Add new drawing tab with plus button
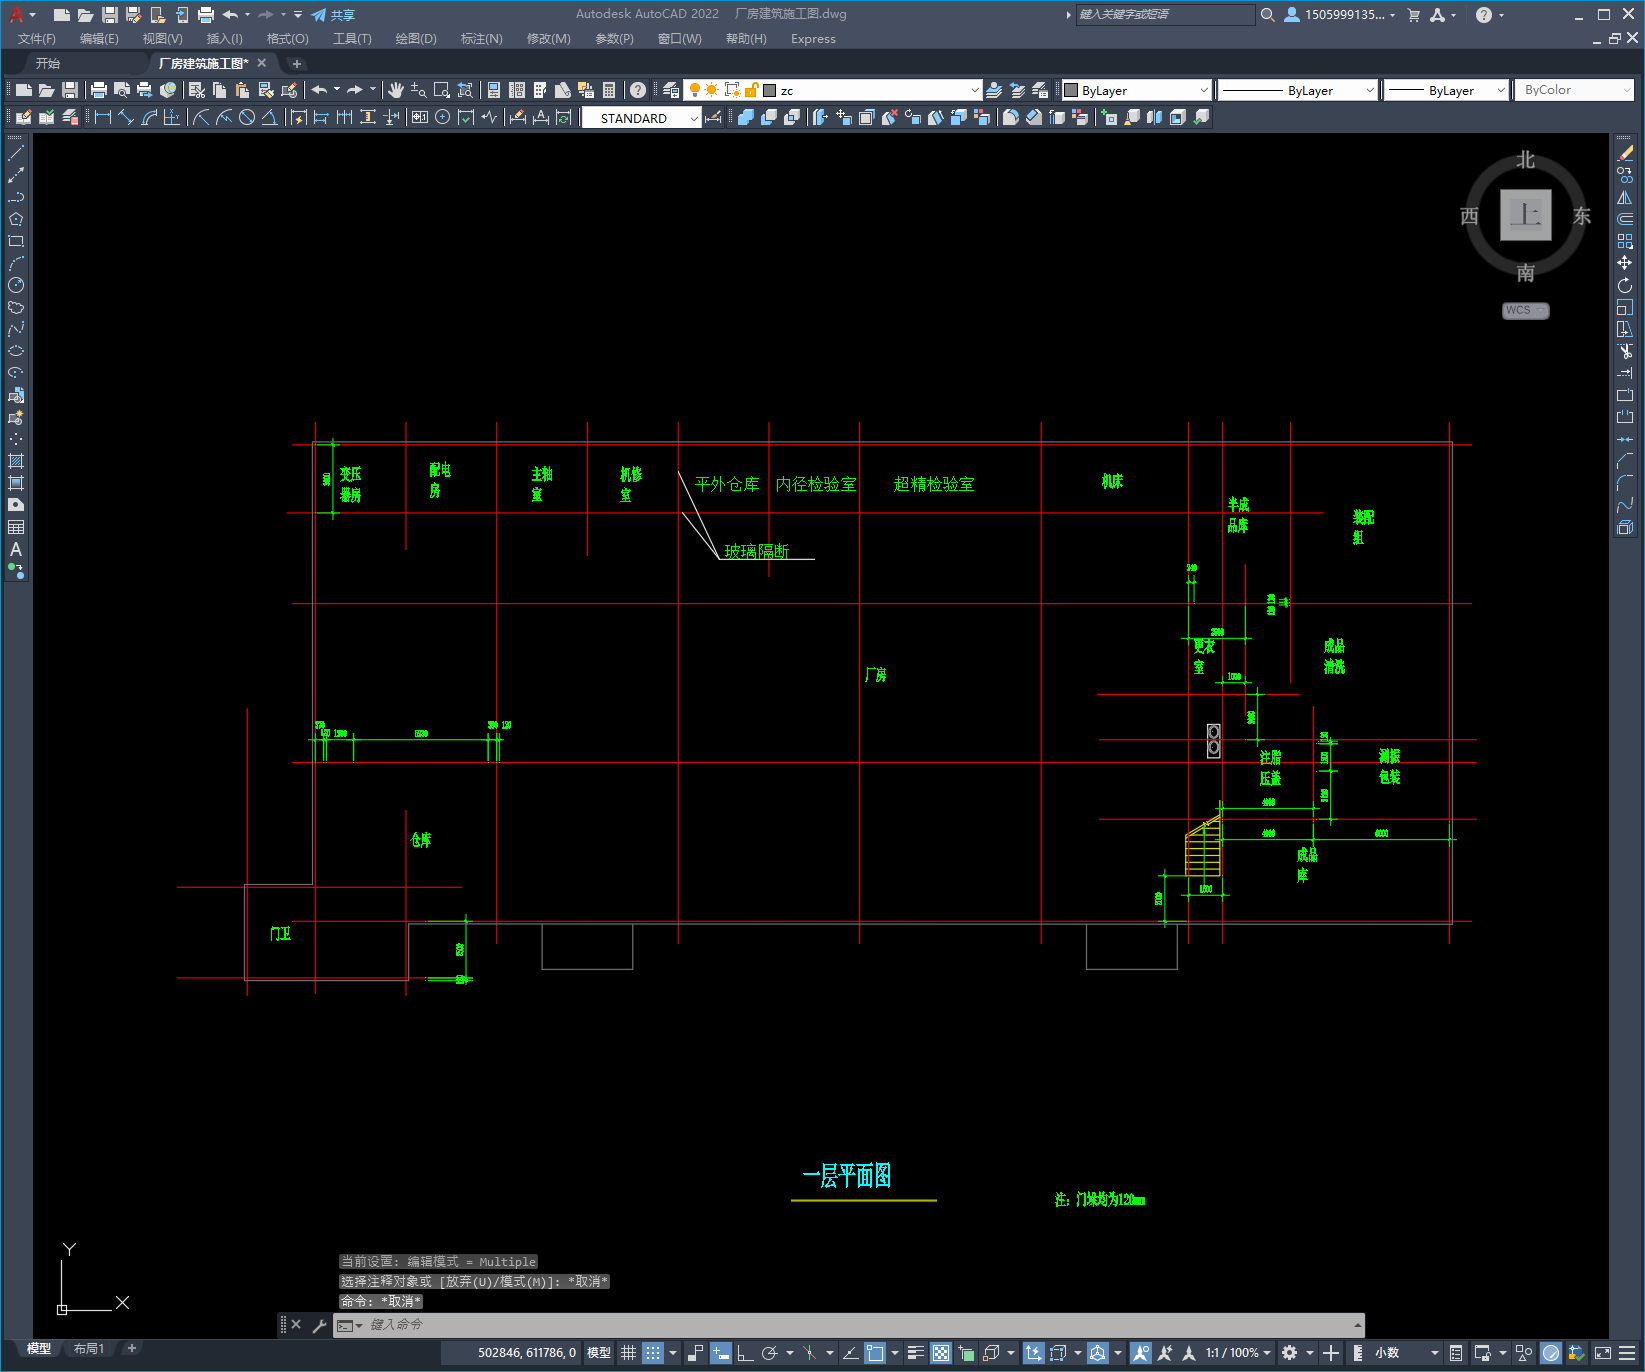Screen dimensions: 1645x1372 pos(296,63)
